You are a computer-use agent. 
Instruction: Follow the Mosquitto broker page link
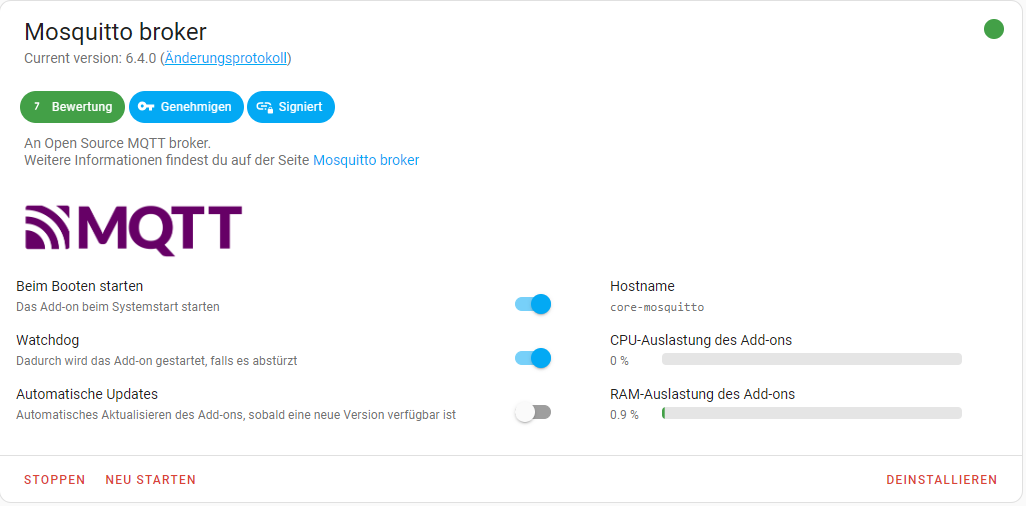click(366, 160)
